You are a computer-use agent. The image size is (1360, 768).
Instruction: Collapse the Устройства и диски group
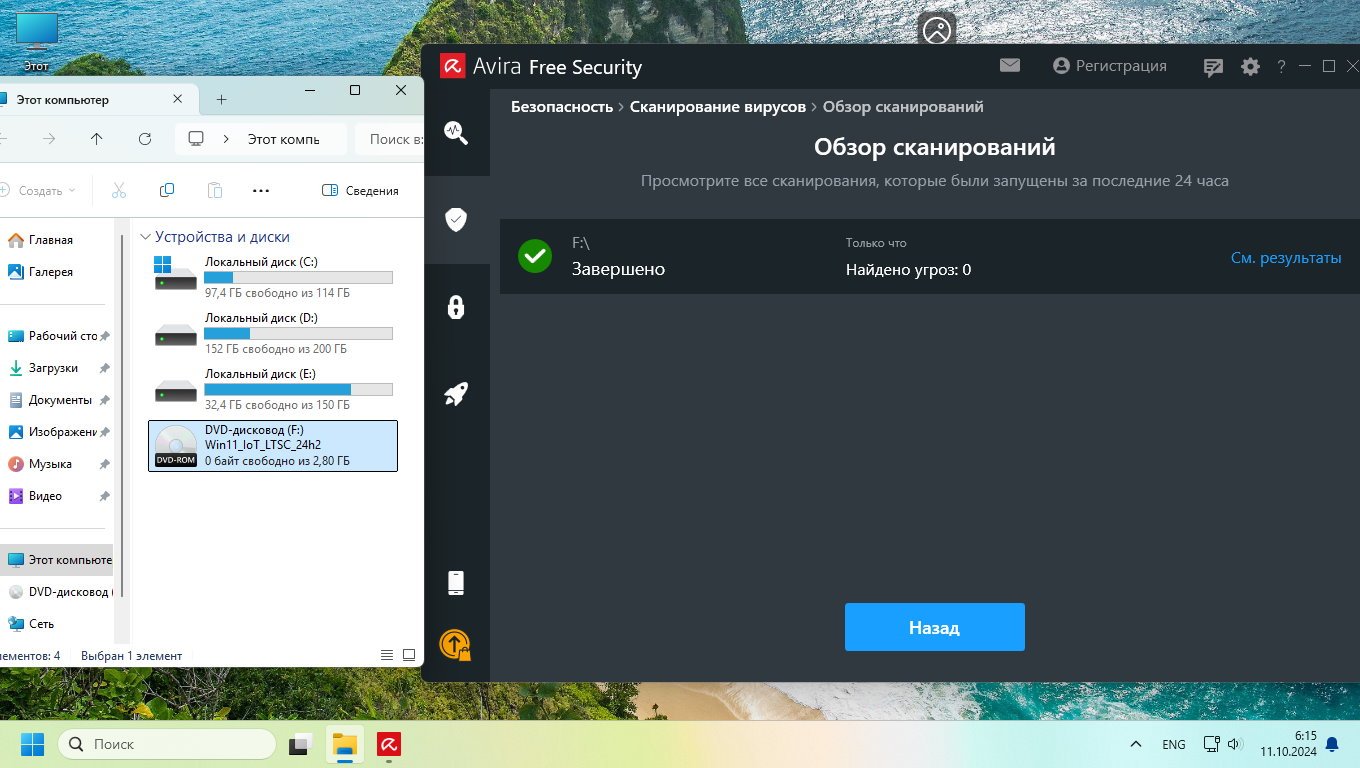coord(146,237)
